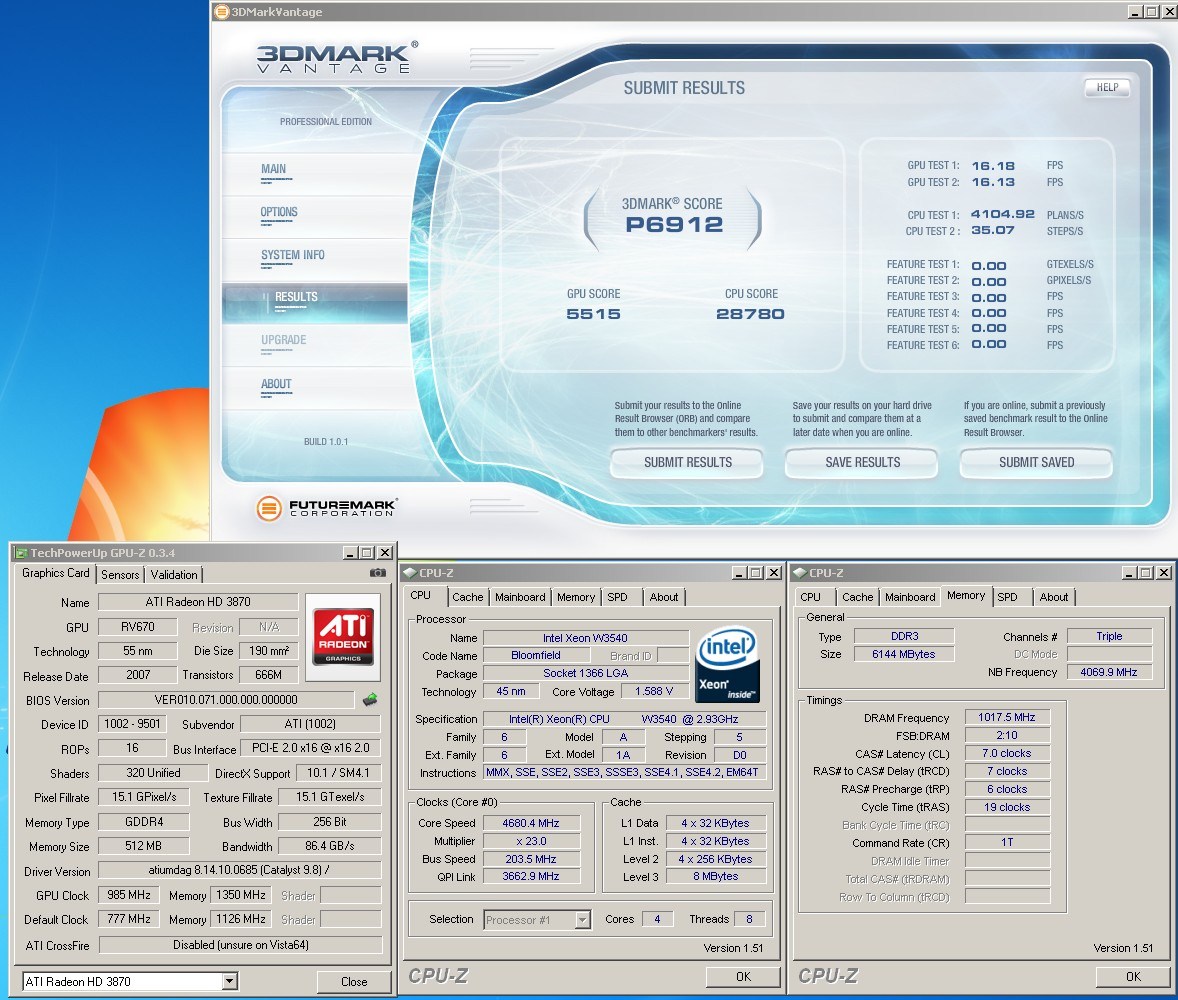Open the GPU selection dropdown in GPU-Z
Viewport: 1178px width, 1000px height.
[230, 980]
